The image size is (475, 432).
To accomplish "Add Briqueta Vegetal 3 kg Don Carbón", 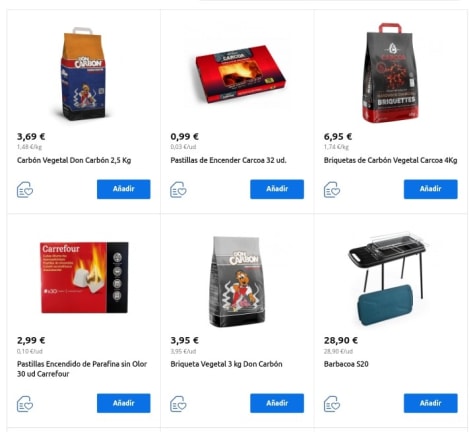I will (277, 403).
